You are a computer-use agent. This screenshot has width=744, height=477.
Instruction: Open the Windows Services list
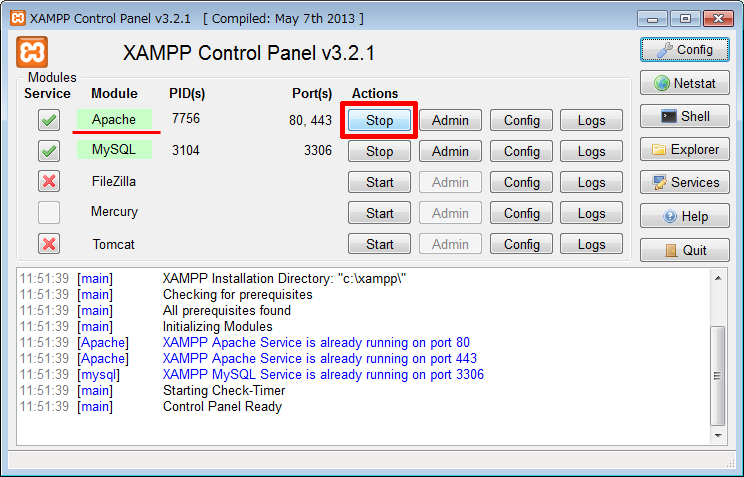coord(685,182)
